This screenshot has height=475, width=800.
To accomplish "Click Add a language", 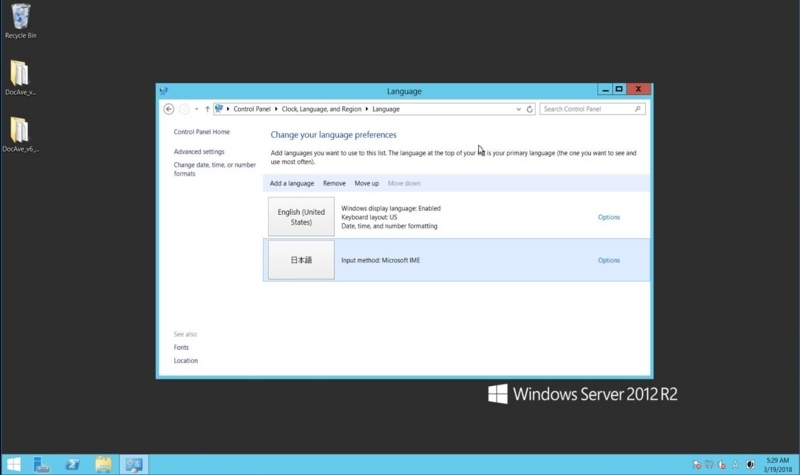I will (292, 183).
